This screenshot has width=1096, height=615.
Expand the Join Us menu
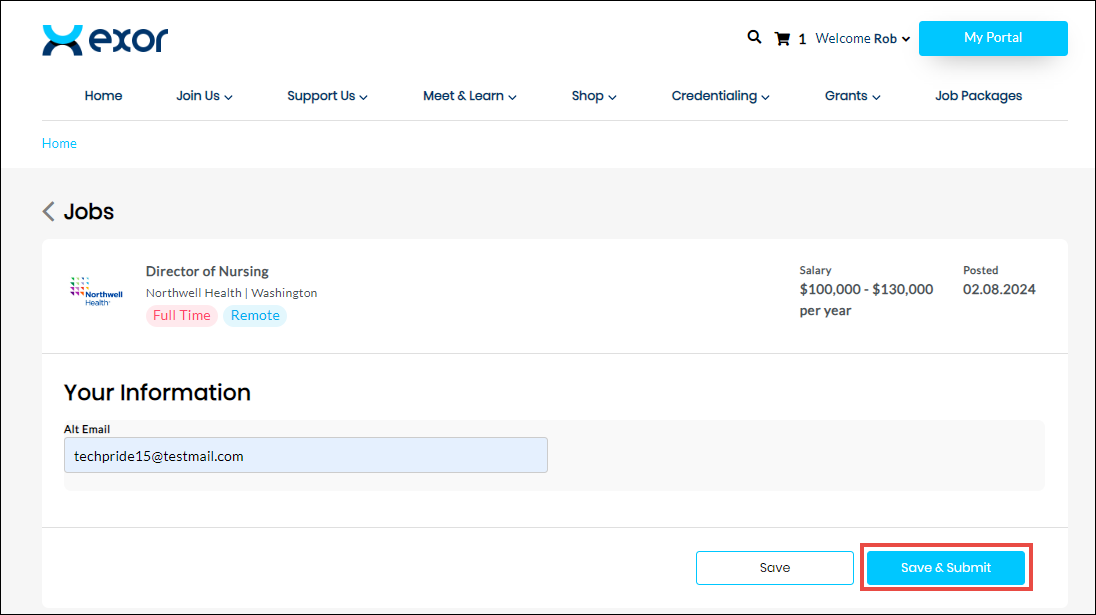pyautogui.click(x=204, y=96)
